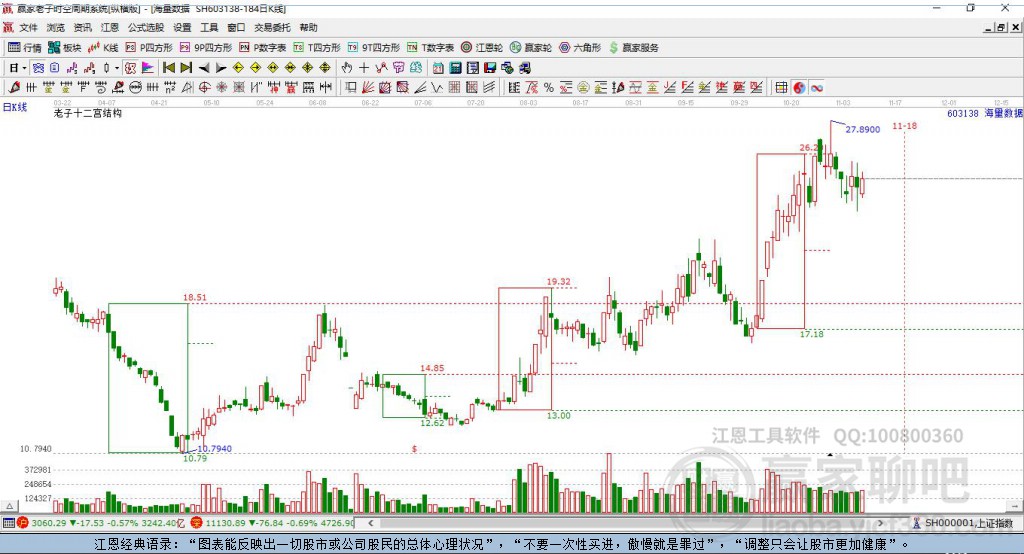Click the 深 index icon in status bar
1024x554 pixels.
(197, 523)
